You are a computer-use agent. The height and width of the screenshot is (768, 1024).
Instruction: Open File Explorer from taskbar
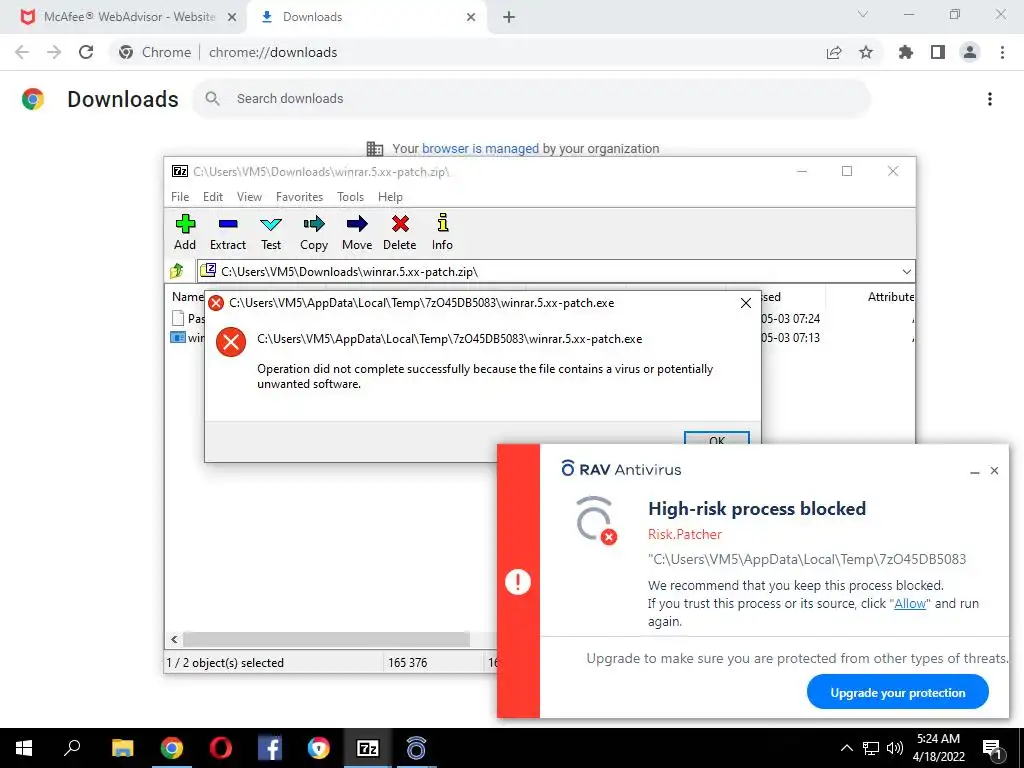[x=122, y=748]
